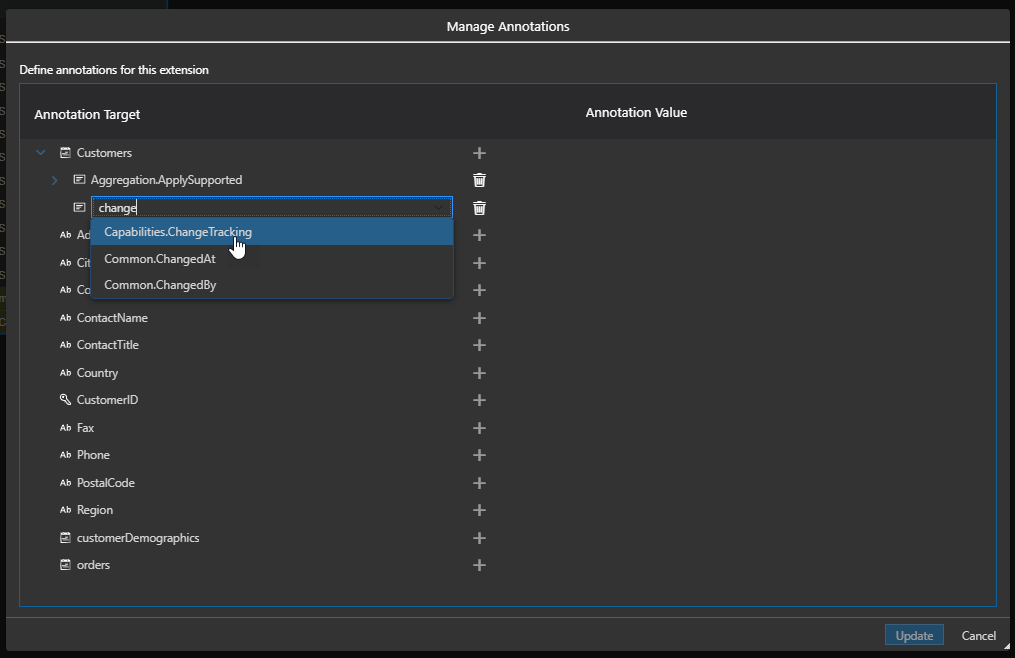Click the customerDemographics navigation icon

[65, 538]
